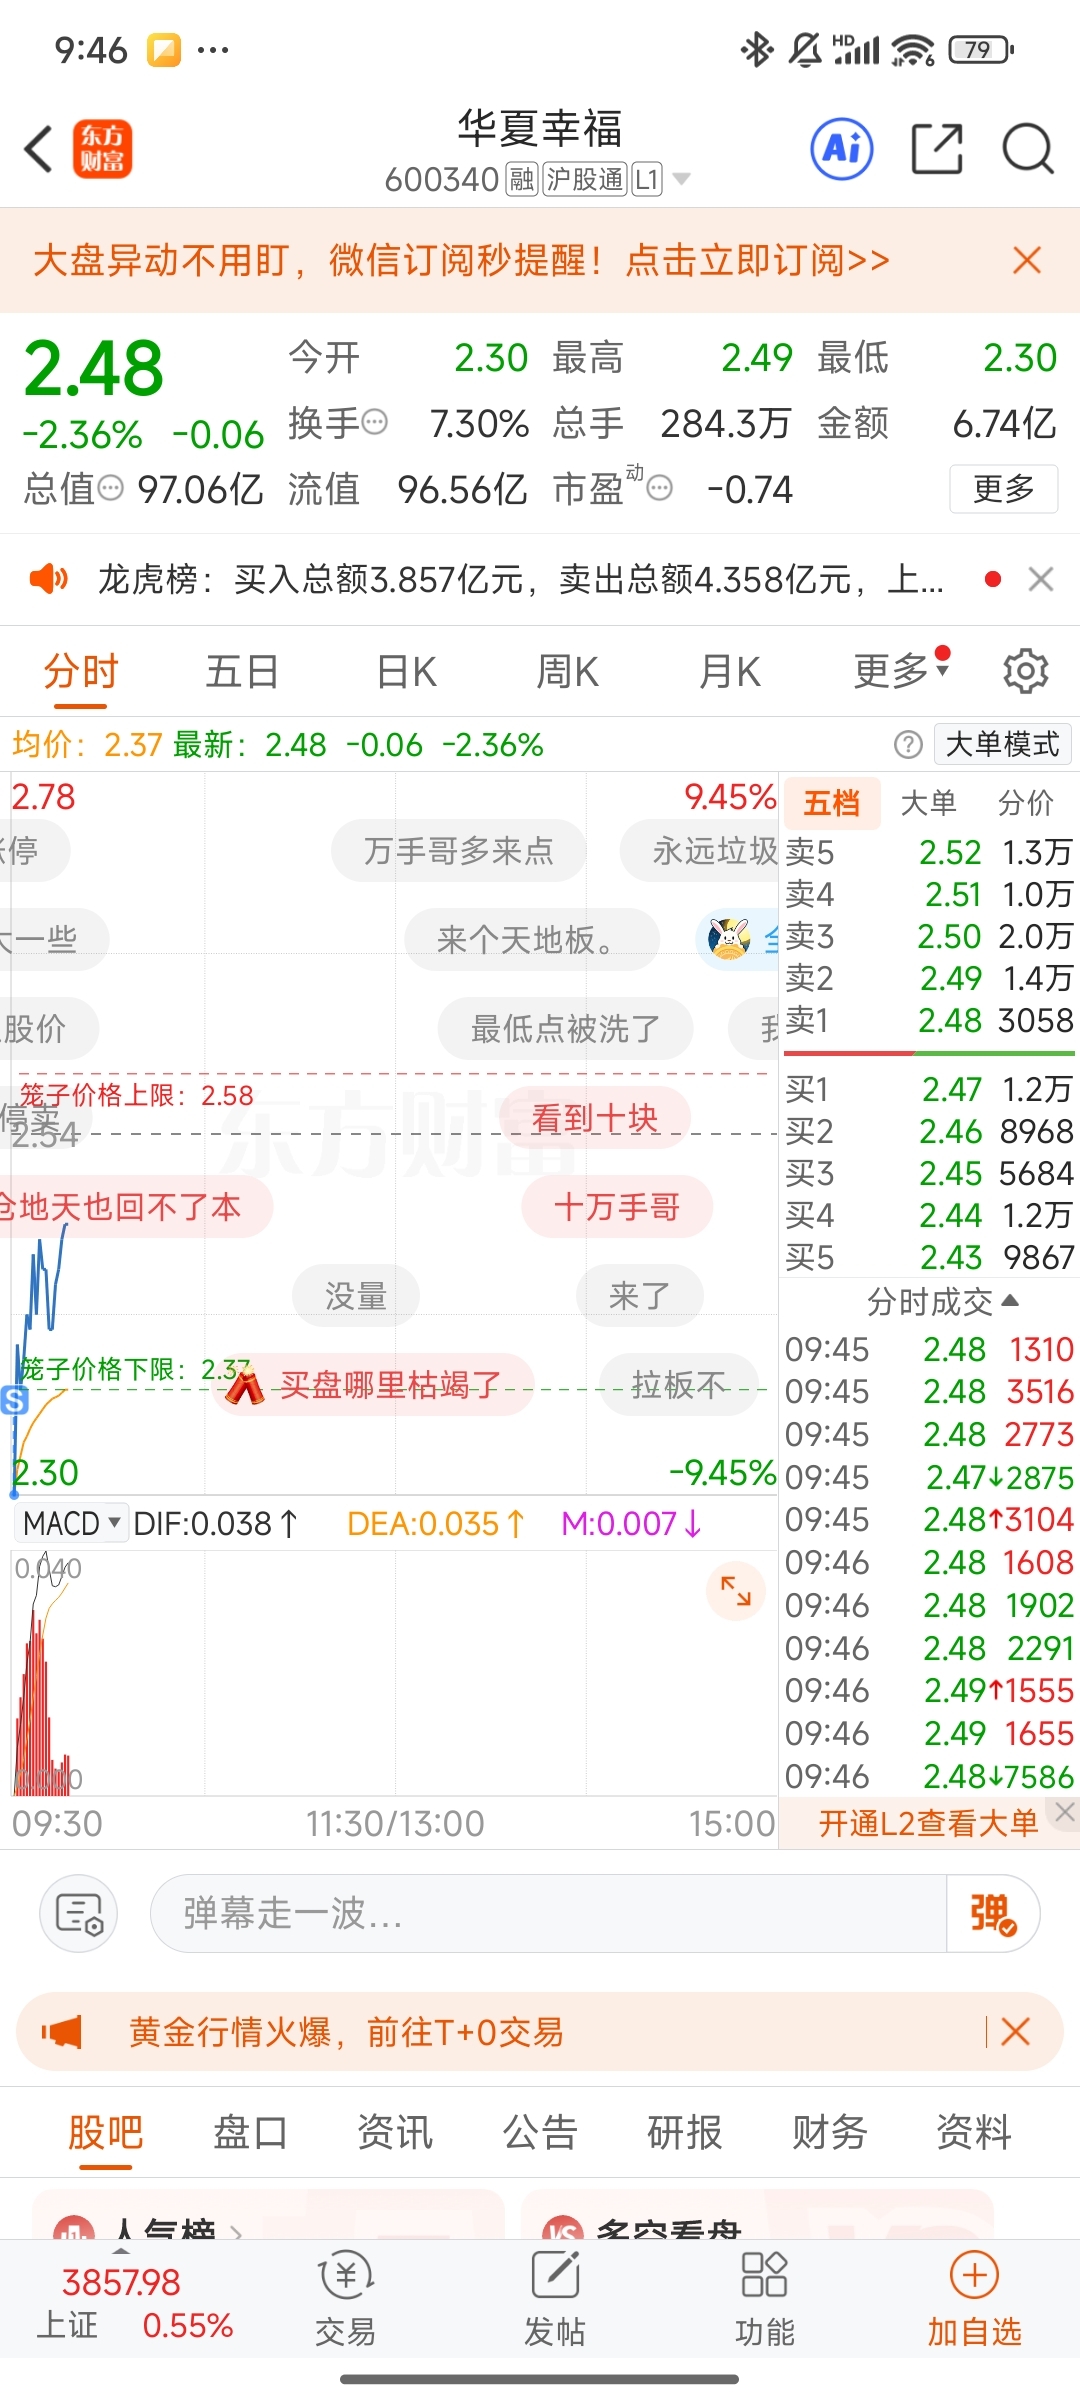Expand stock code 600340 dropdown arrow
Screen dimensions: 1080x2400
point(682,179)
